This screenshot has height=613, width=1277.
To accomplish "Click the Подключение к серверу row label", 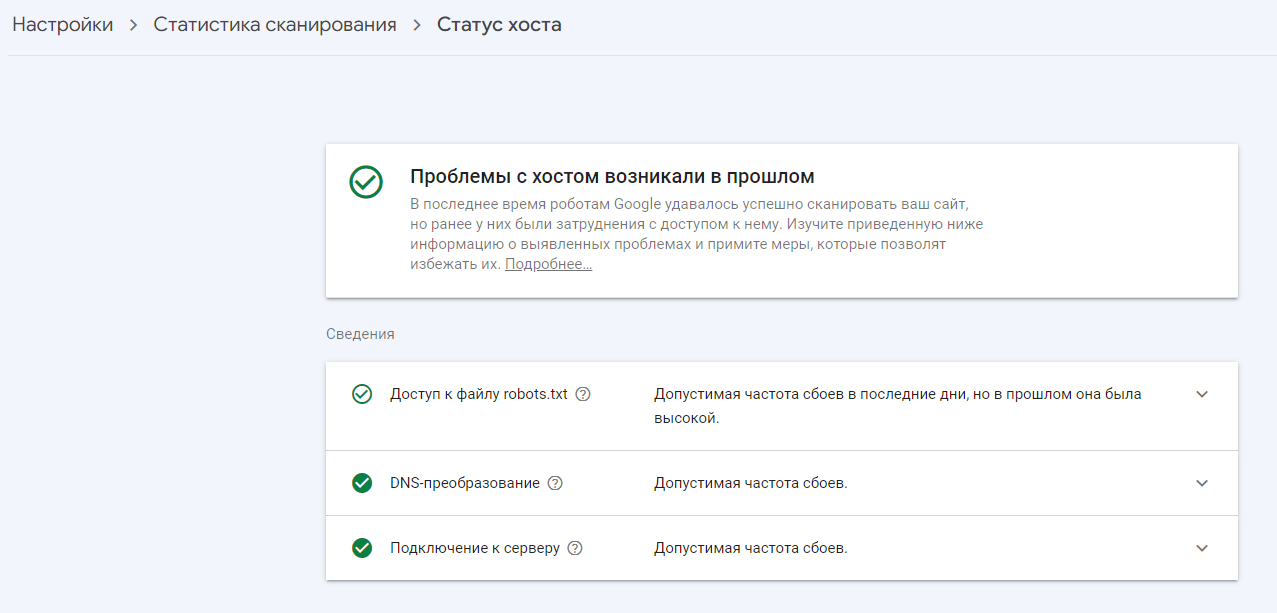I will [474, 548].
